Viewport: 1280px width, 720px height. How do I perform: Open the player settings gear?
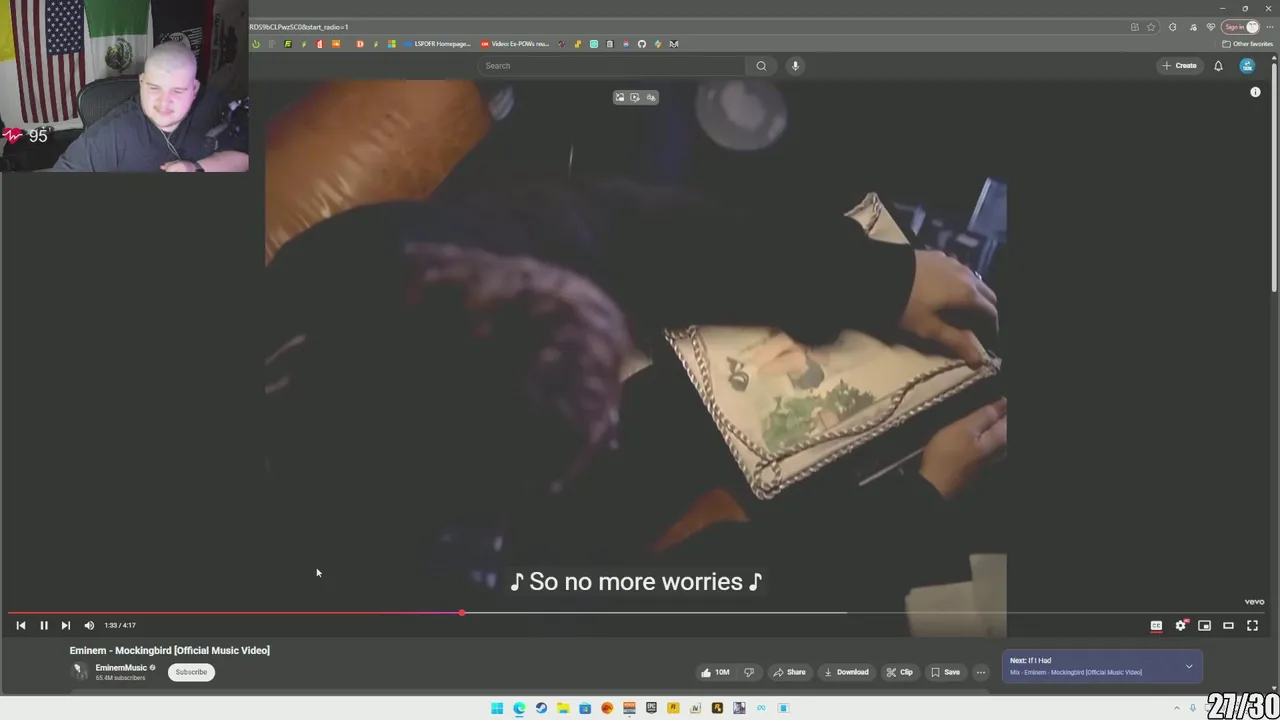[1181, 625]
